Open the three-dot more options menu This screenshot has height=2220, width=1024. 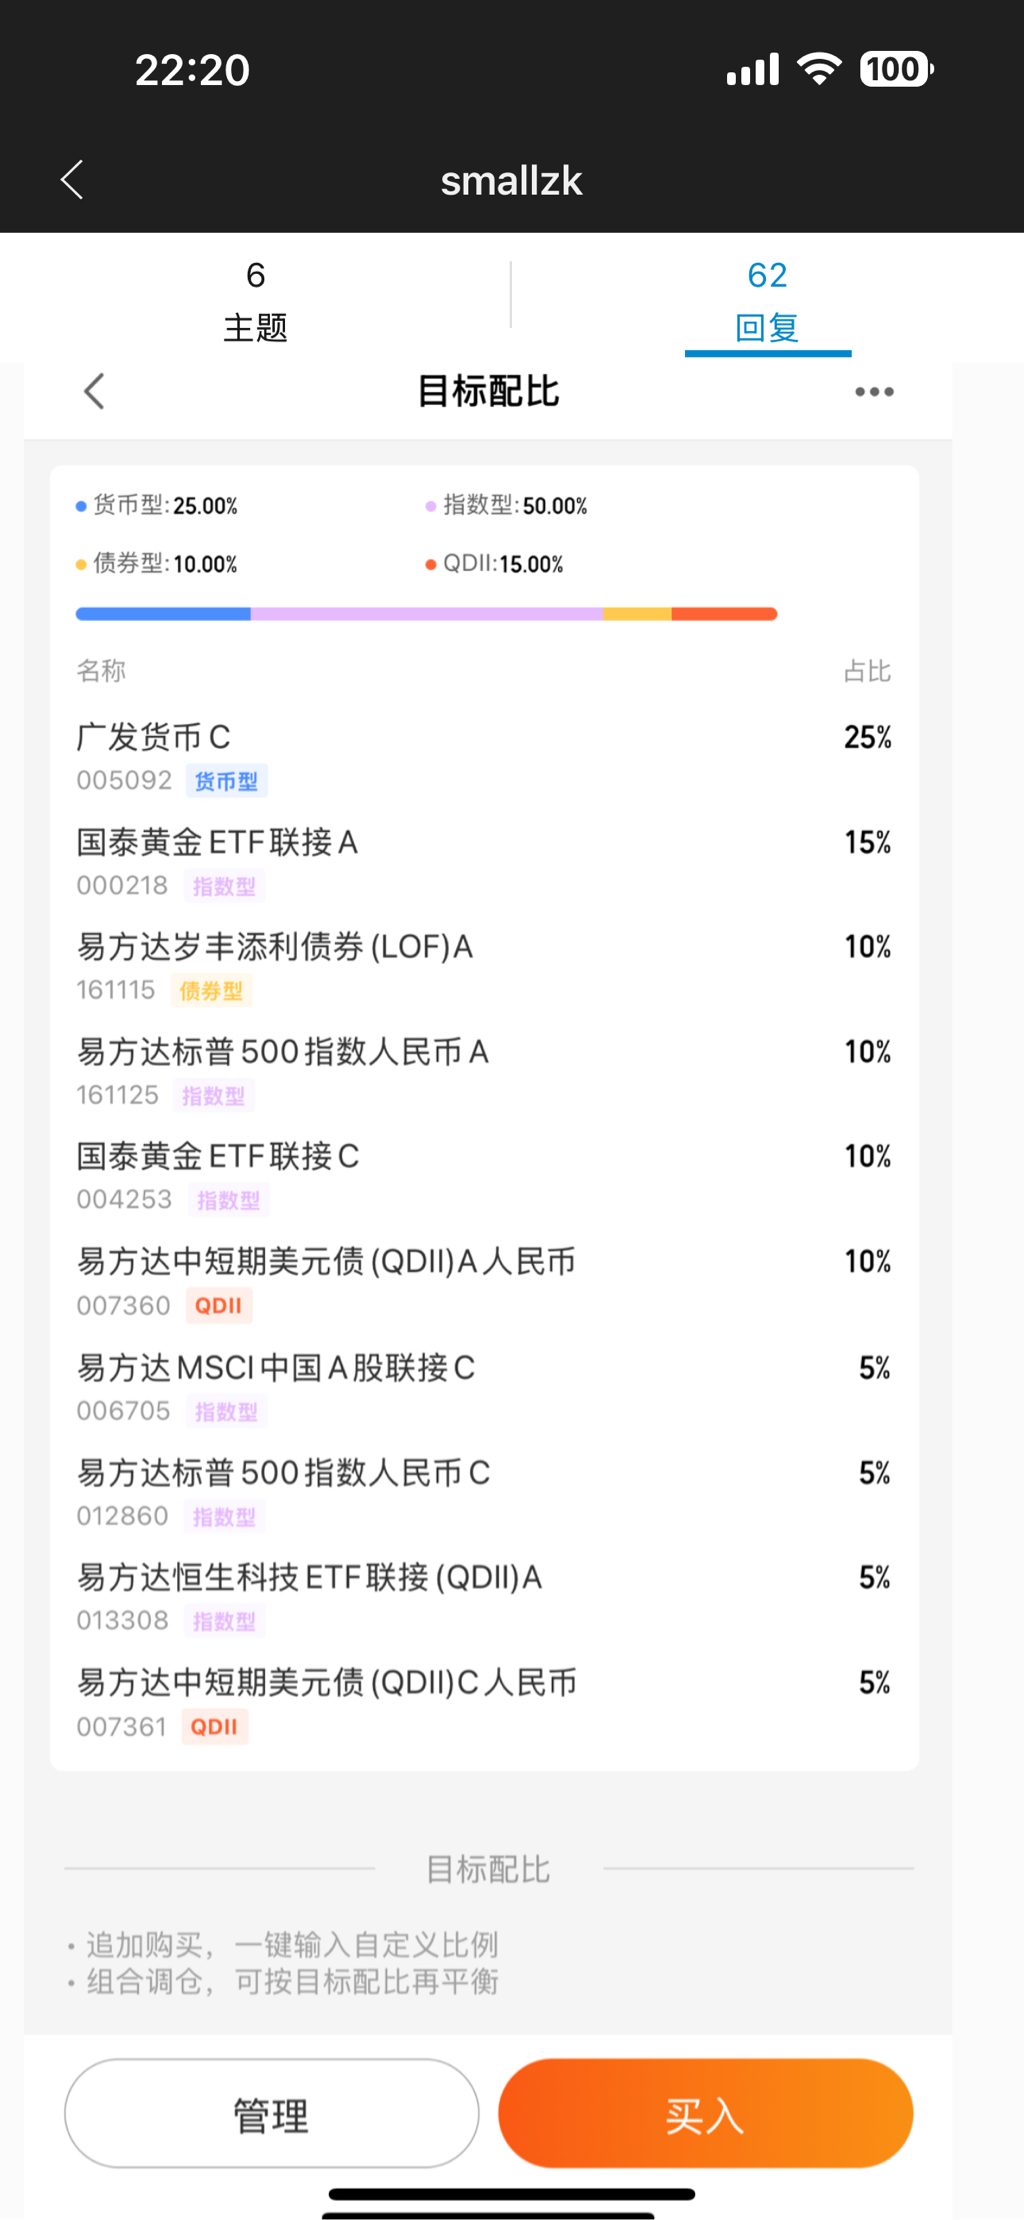[x=874, y=392]
